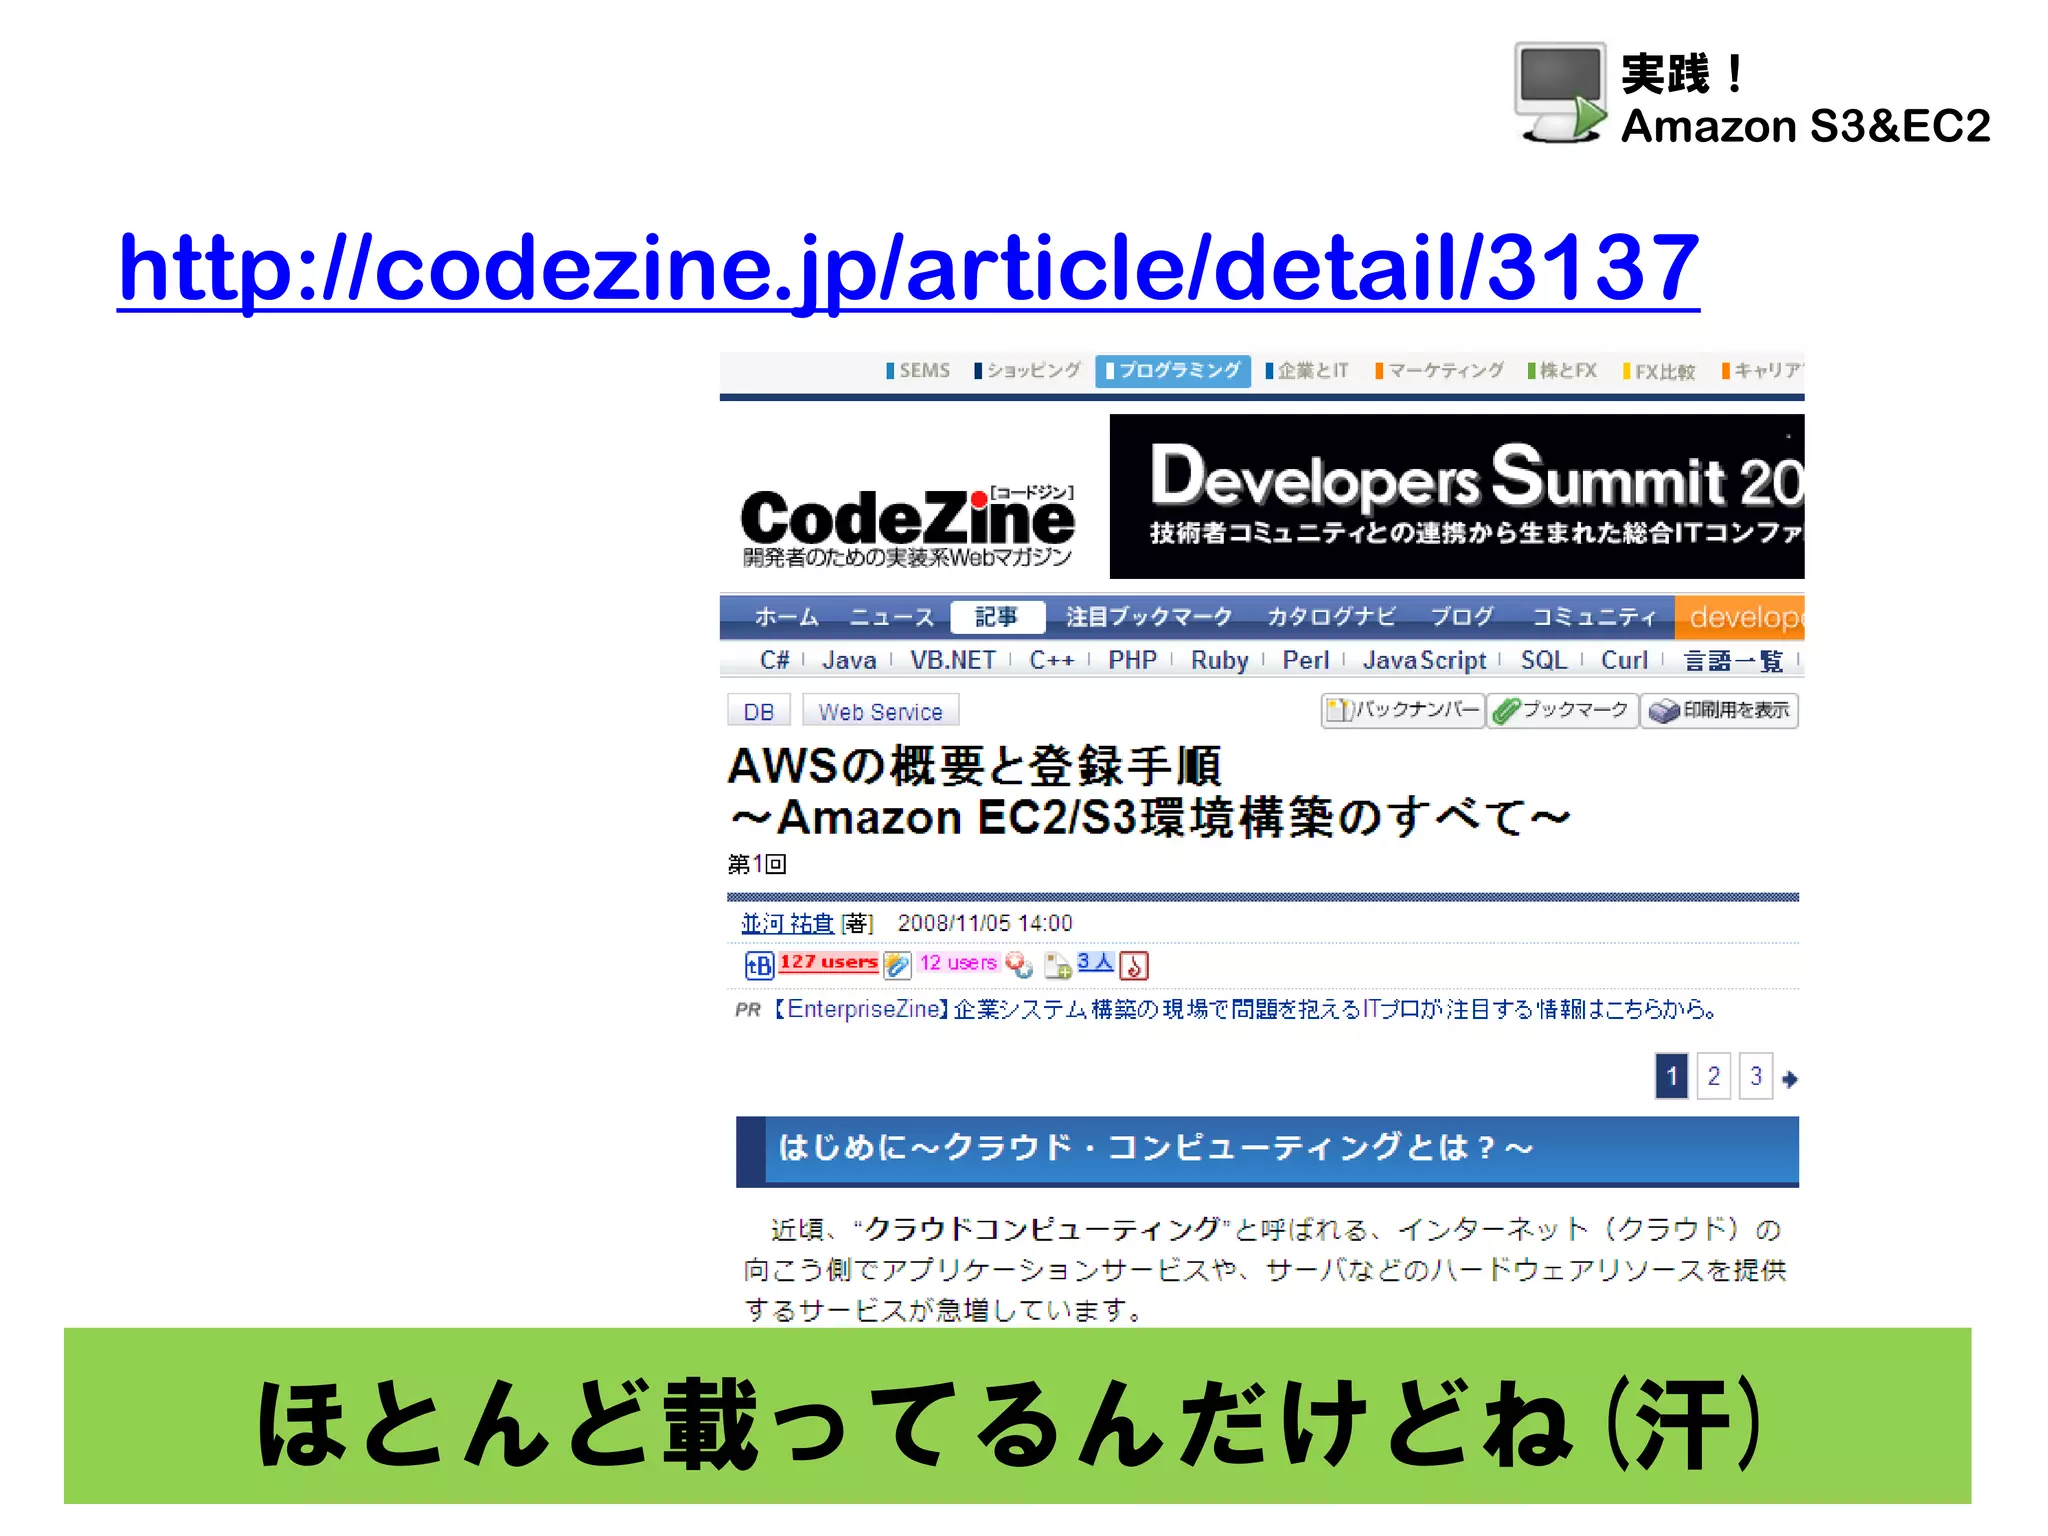Open the Developers Summit banner
The height and width of the screenshot is (1536, 2048).
1457,497
